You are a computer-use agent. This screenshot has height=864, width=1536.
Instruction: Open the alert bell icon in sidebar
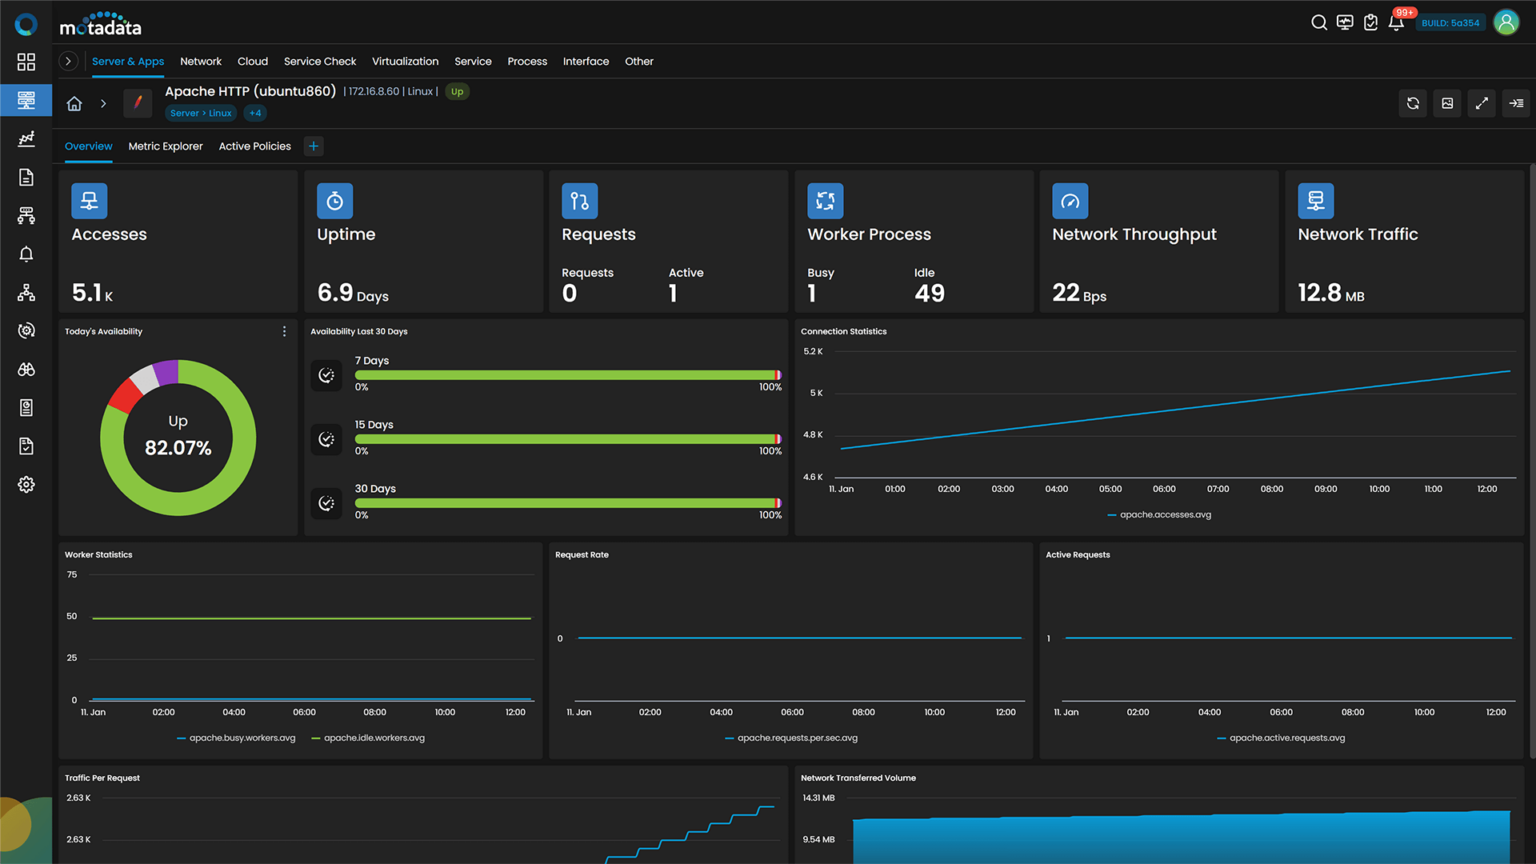pos(26,254)
